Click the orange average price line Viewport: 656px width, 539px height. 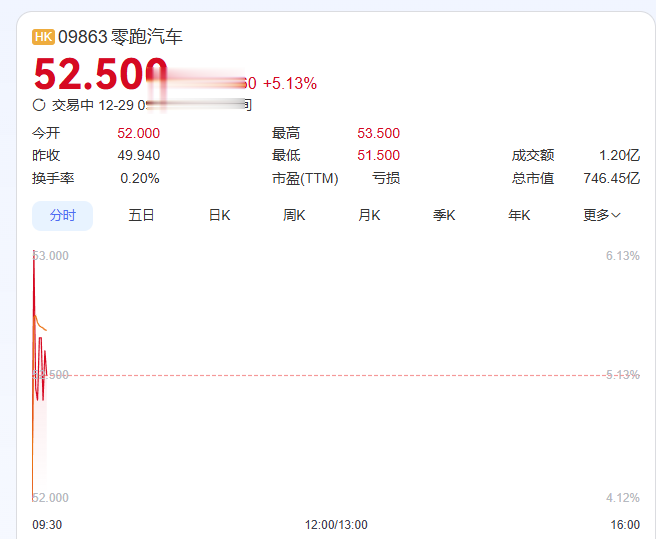point(41,325)
